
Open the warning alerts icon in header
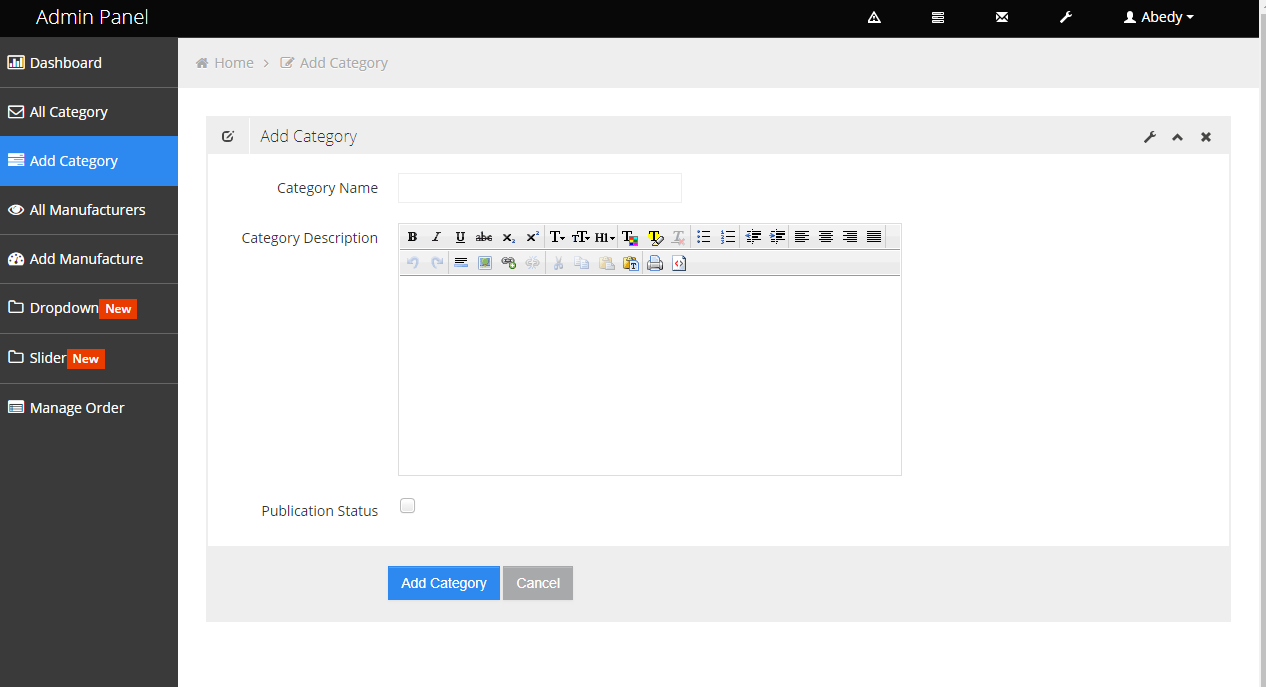(x=874, y=17)
